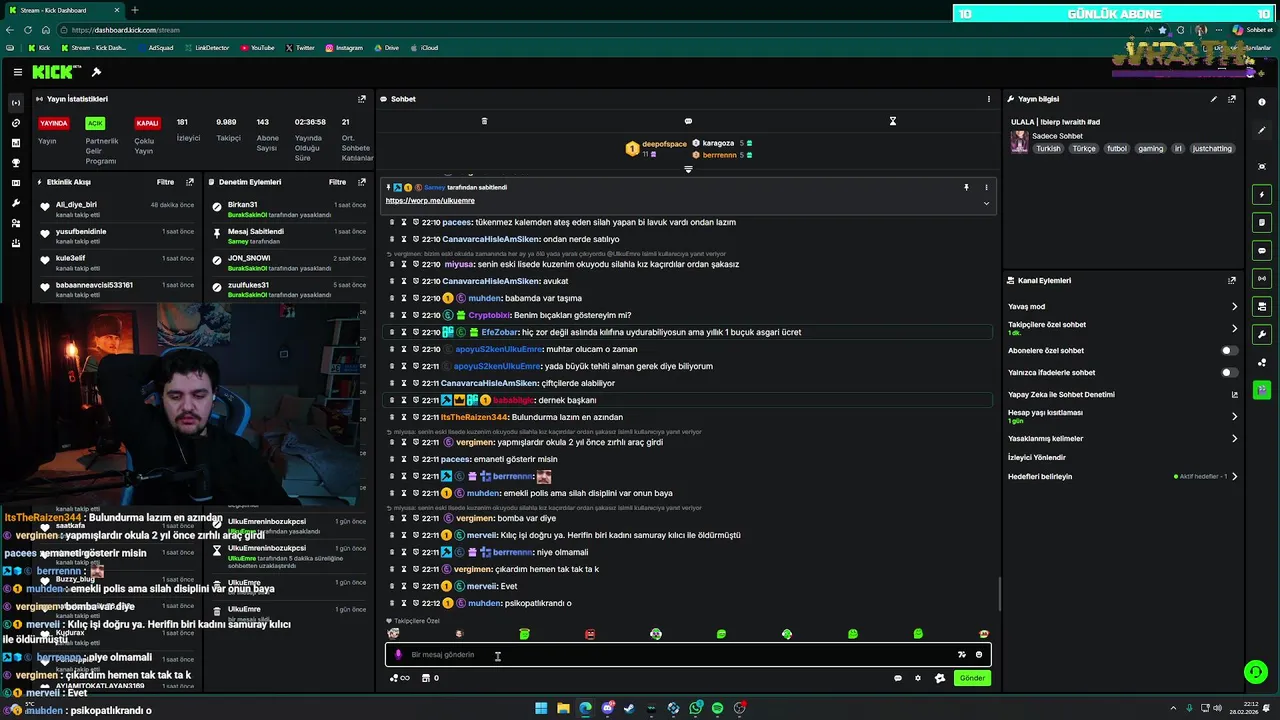The height and width of the screenshot is (720, 1280).
Task: Click the green clip icon in the right sidebar
Action: point(1262,389)
